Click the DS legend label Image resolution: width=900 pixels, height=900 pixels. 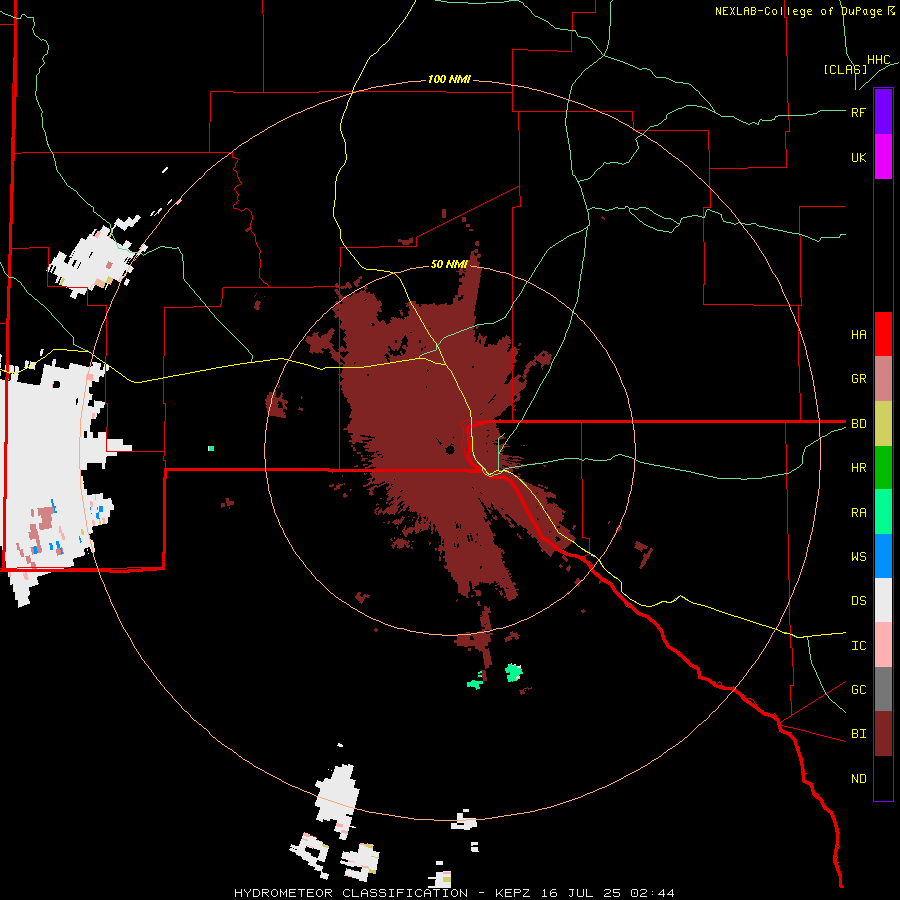click(858, 601)
